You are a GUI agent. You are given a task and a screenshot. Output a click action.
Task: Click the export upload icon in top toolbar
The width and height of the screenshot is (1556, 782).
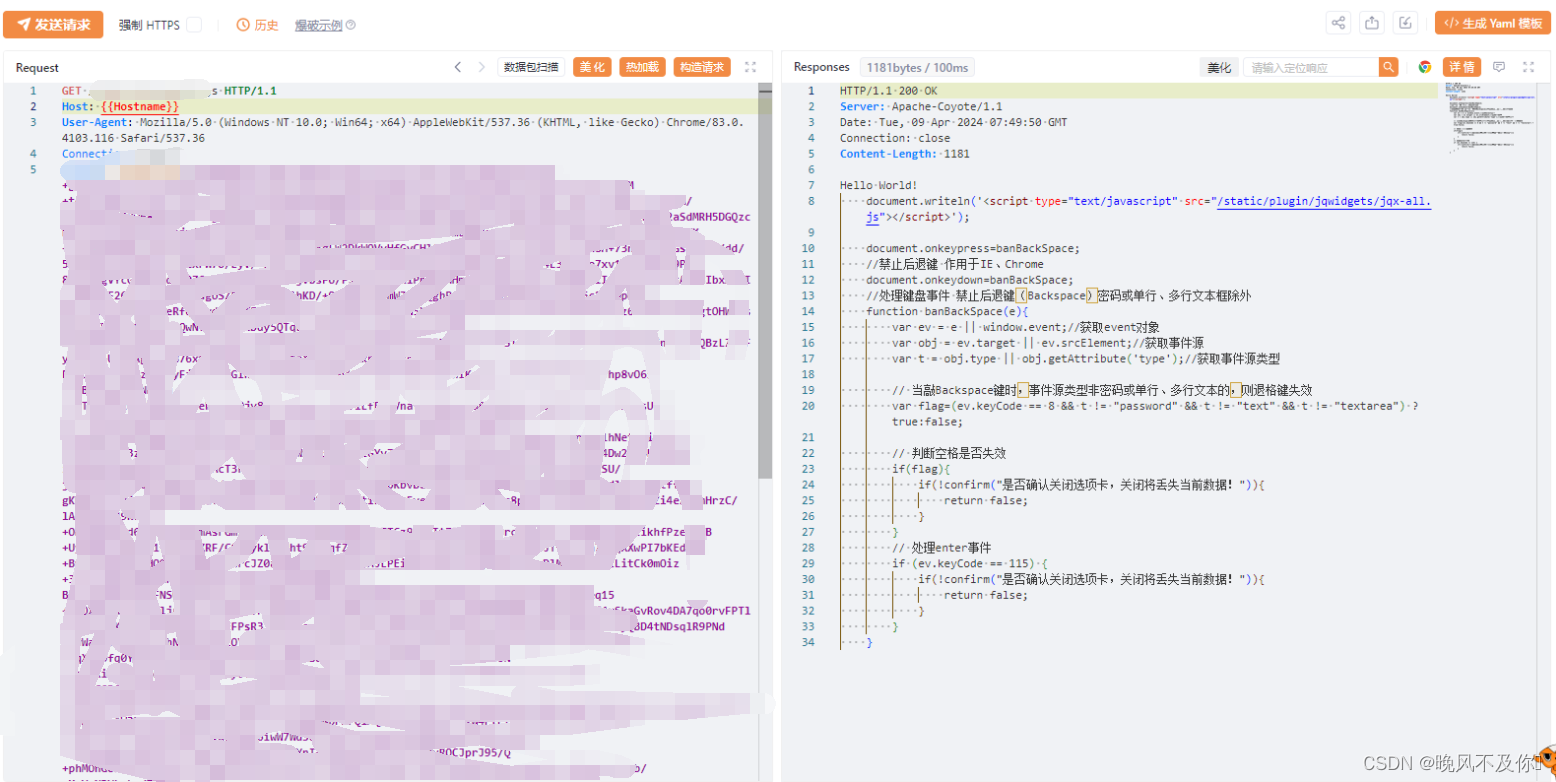pos(1372,23)
